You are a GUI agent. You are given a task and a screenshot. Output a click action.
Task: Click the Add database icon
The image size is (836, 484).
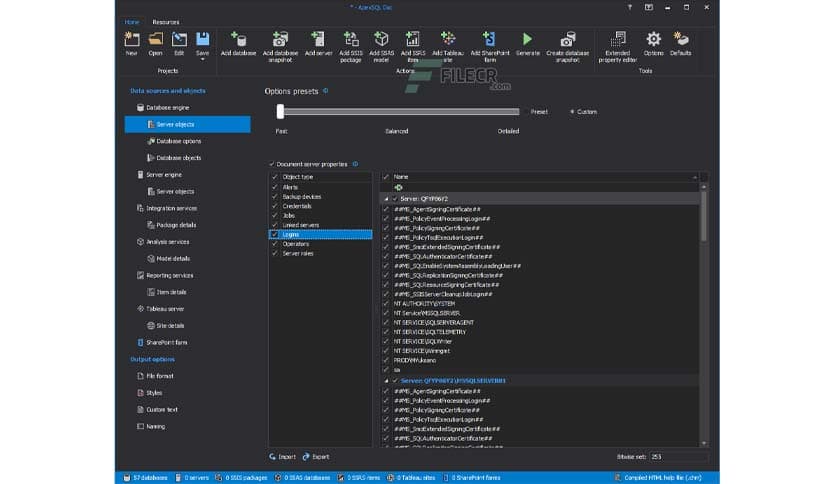[238, 39]
